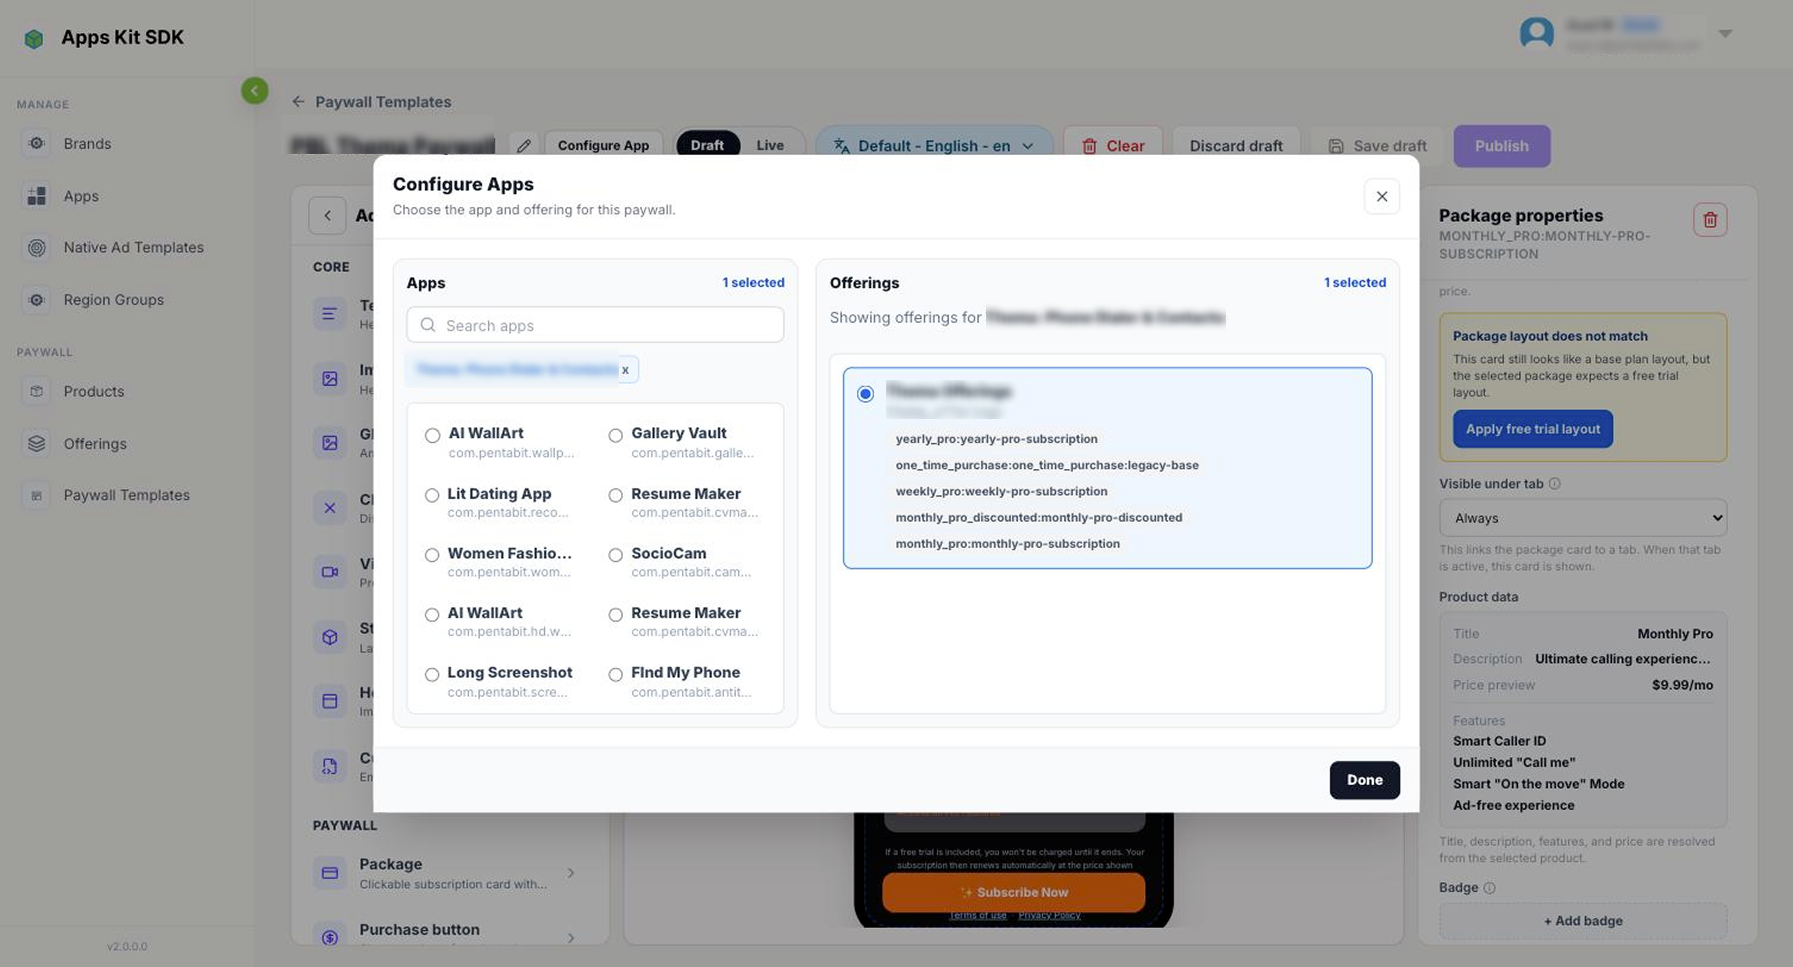The image size is (1793, 967).
Task: Open the Default - English language dropdown
Action: click(934, 146)
